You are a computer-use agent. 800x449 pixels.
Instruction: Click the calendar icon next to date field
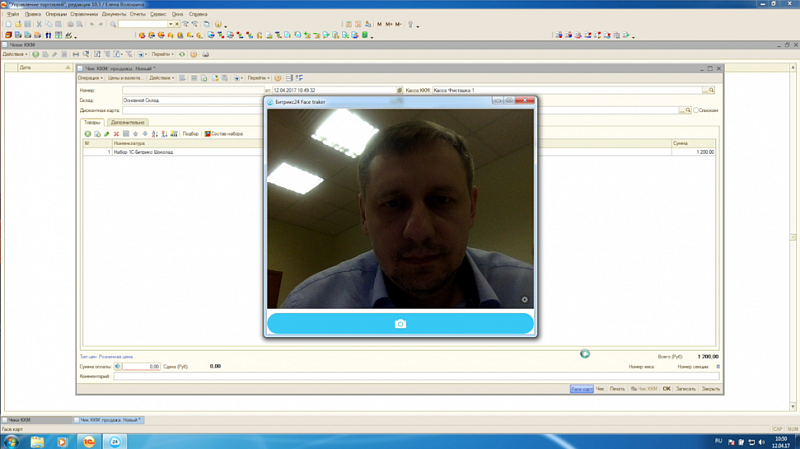[399, 90]
